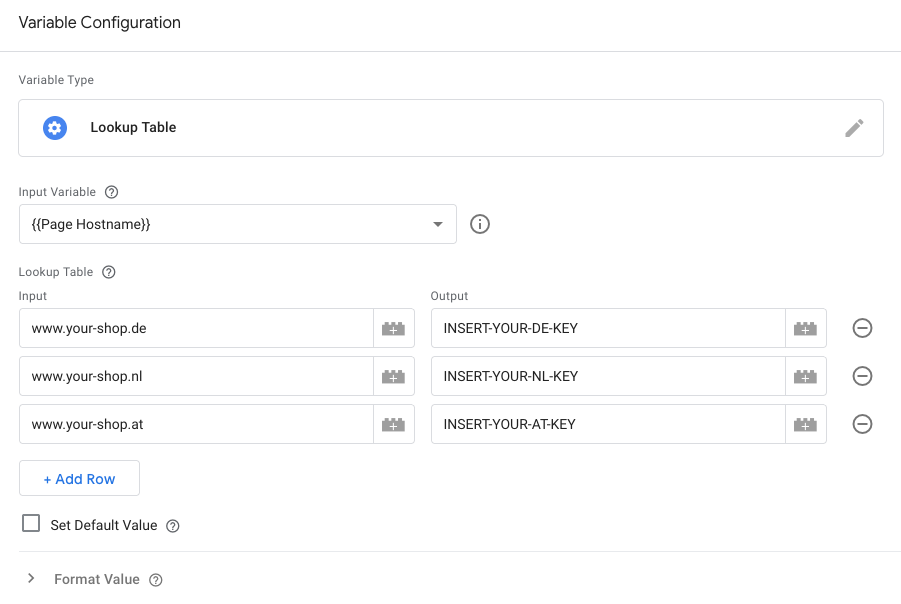Click the info icon beside Page Hostname dropdown
This screenshot has height=604, width=901.
pos(480,224)
